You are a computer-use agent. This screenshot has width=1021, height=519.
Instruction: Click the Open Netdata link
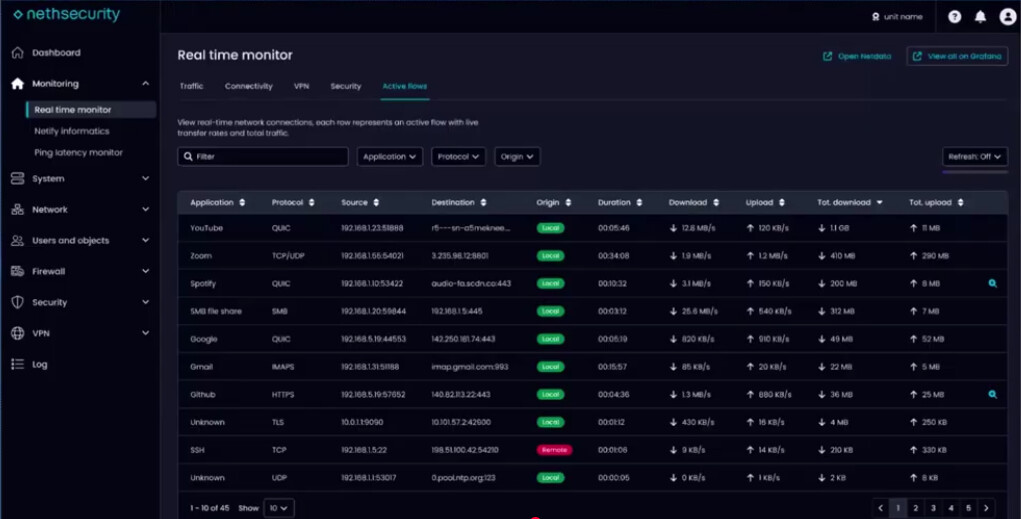click(857, 56)
